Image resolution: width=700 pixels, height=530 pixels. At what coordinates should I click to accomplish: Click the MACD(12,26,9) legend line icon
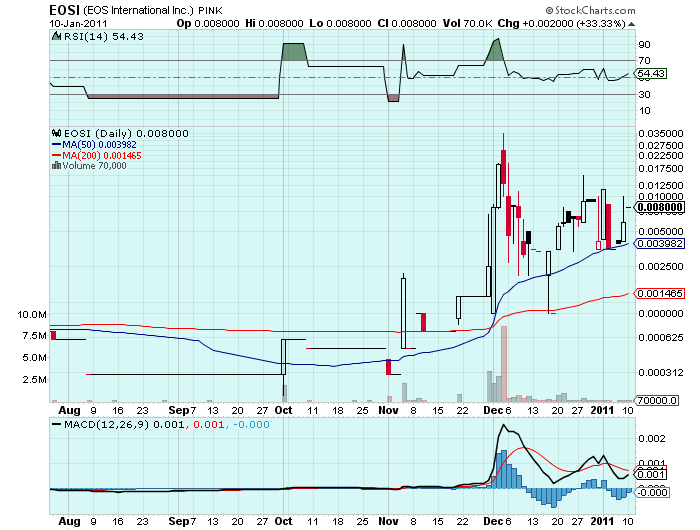click(56, 425)
